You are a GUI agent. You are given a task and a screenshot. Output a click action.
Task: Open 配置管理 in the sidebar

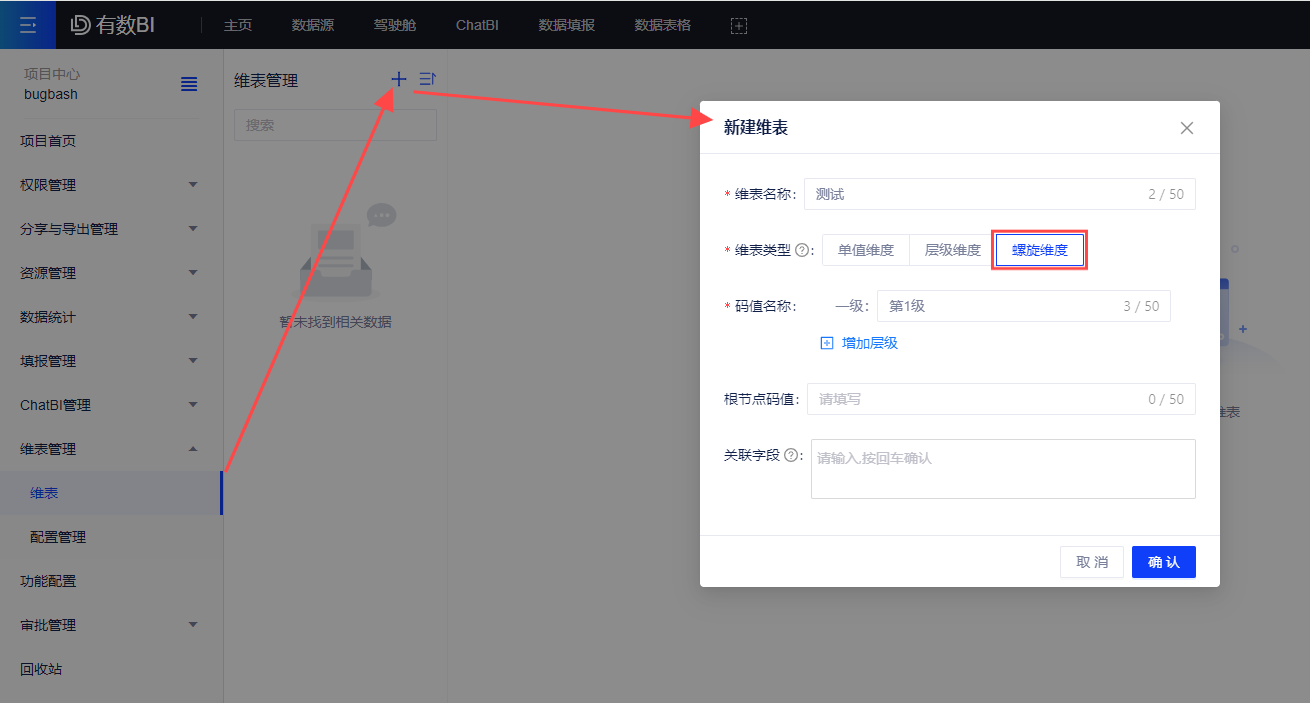tap(58, 537)
